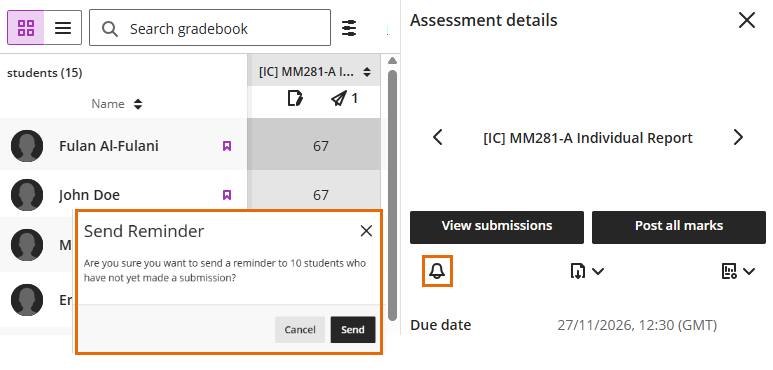The image size is (773, 370).
Task: Go to next assessment with right chevron
Action: tap(738, 137)
